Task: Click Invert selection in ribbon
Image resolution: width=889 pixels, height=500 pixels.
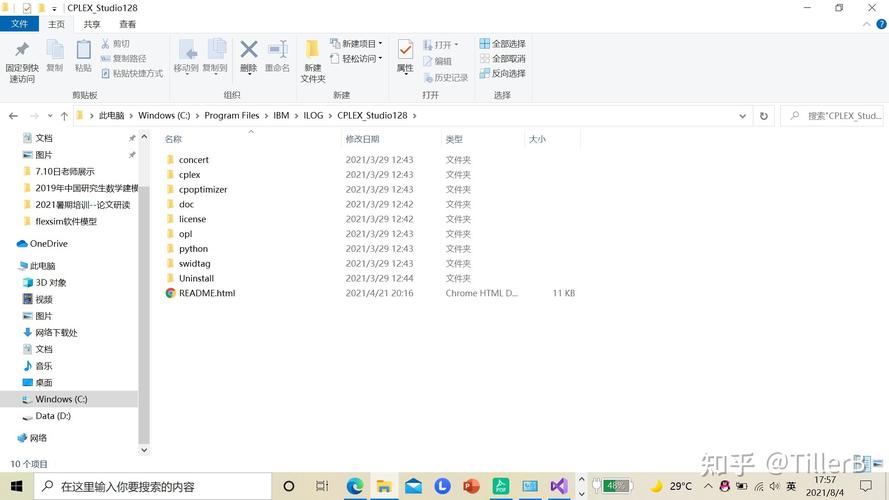Action: (502, 73)
